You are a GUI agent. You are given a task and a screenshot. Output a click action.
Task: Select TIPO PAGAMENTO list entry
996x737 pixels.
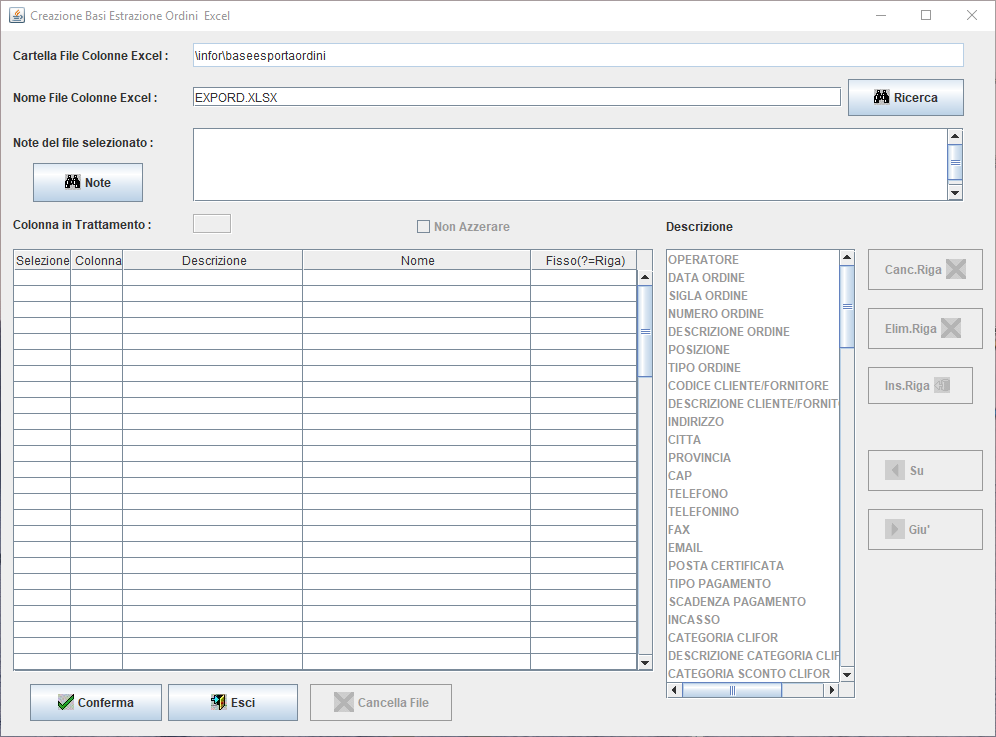[x=753, y=584]
